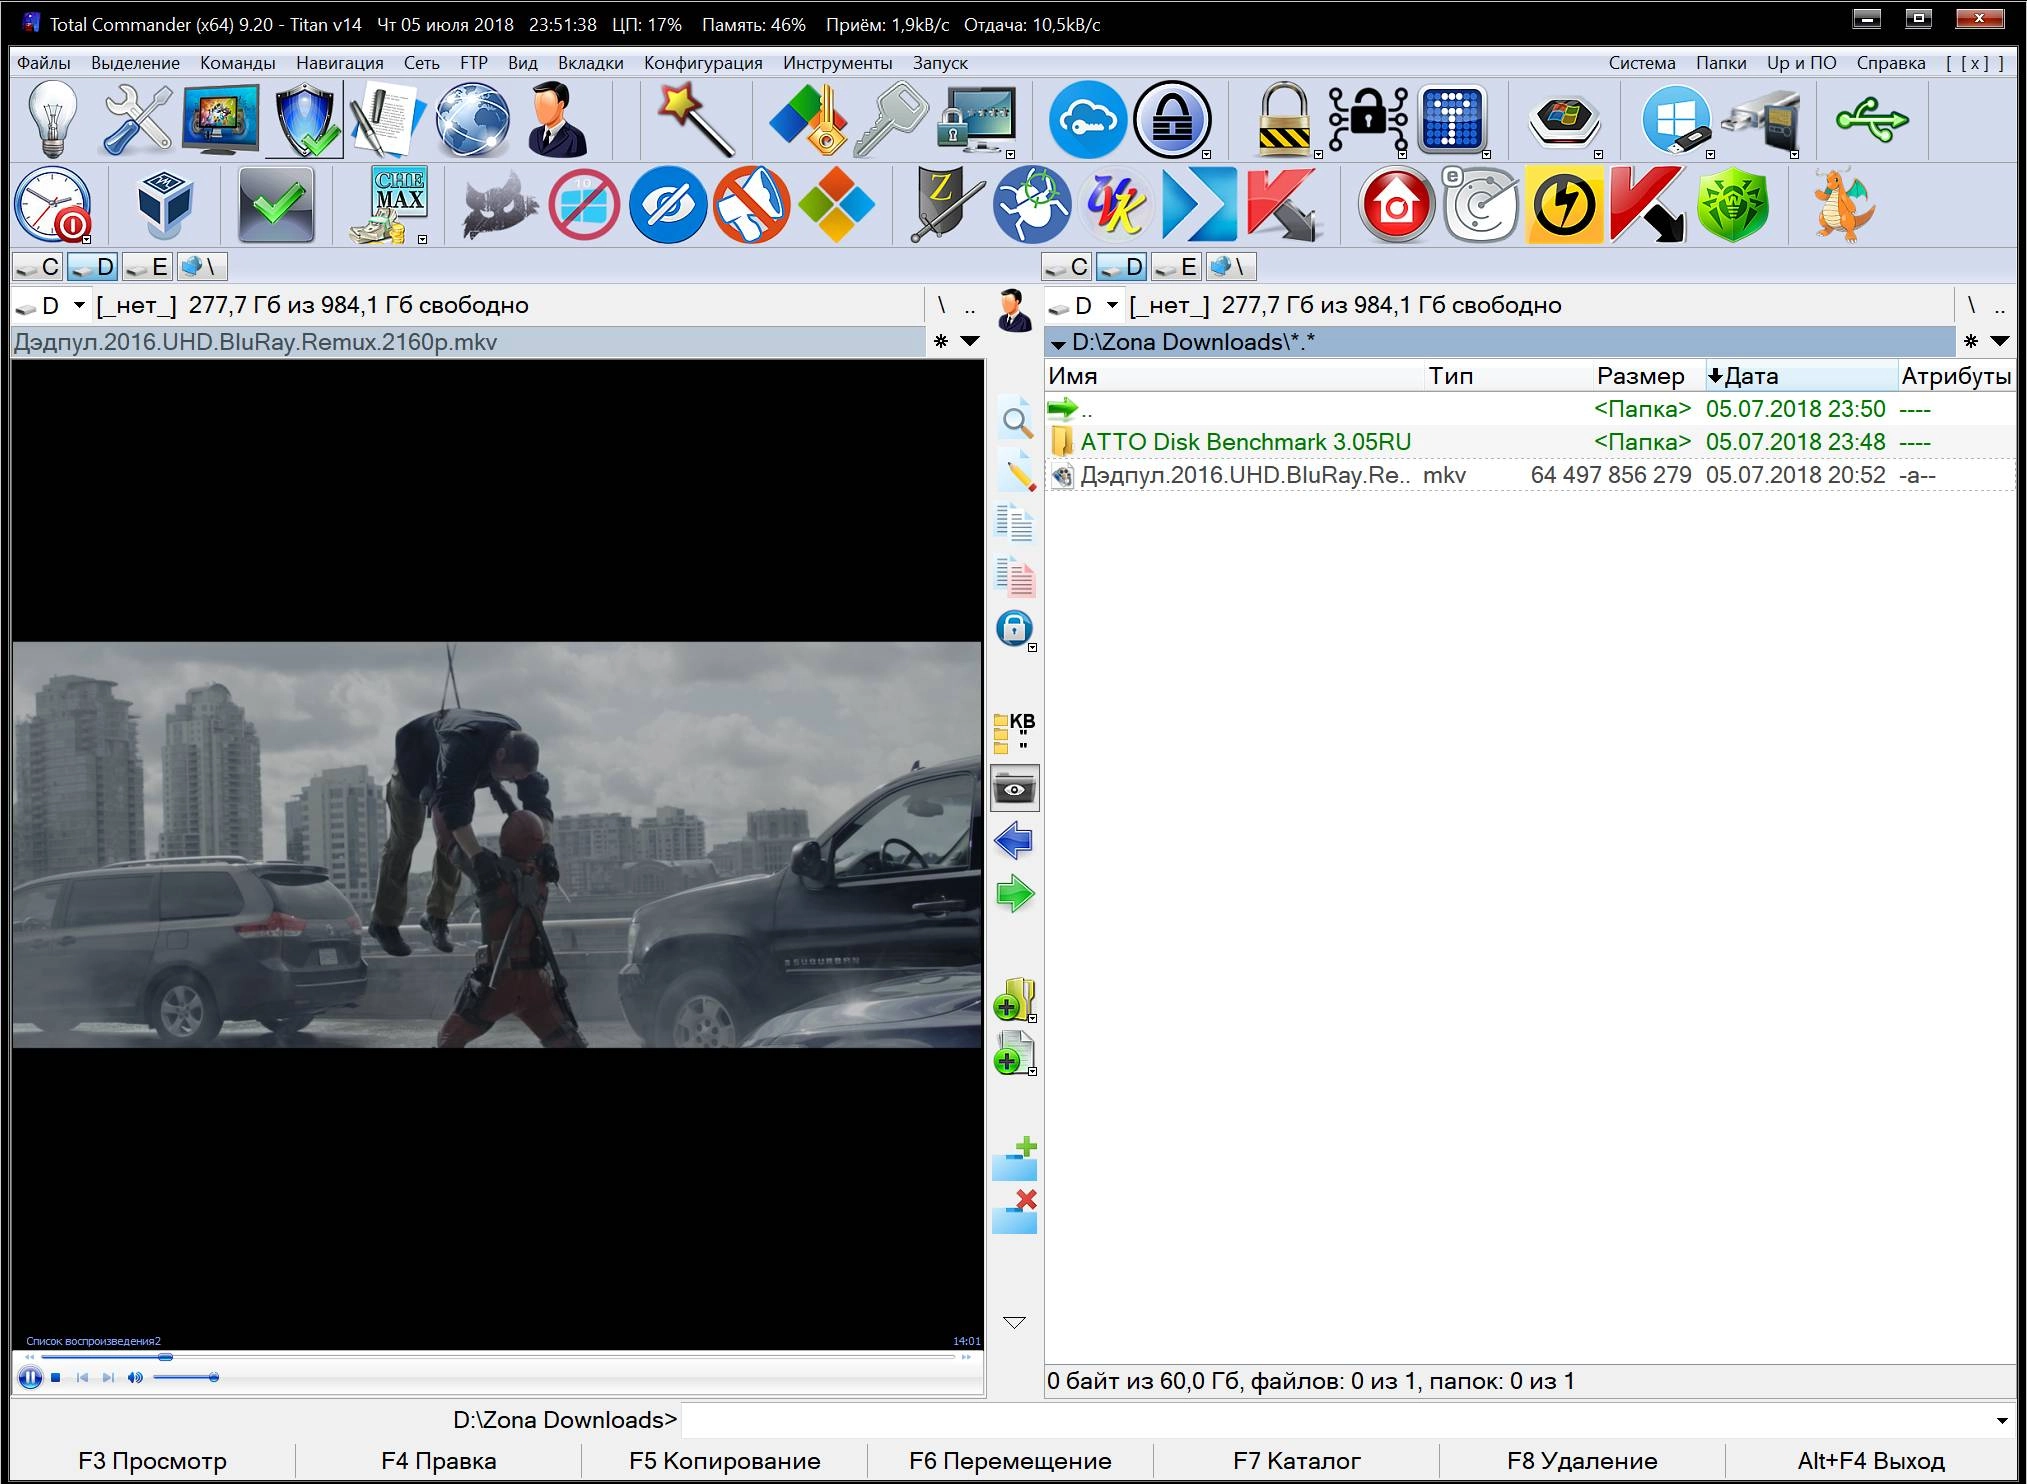Screen dimensions: 2027x1484
Task: Open the wrench and screwdriver tools icon
Action: coord(137,119)
